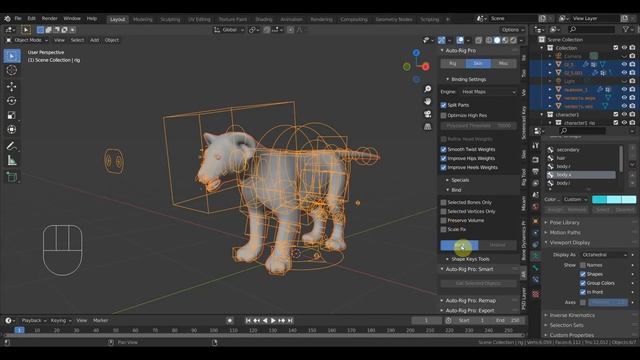
Task: Enable Scale Fix checkbox
Action: click(x=443, y=229)
